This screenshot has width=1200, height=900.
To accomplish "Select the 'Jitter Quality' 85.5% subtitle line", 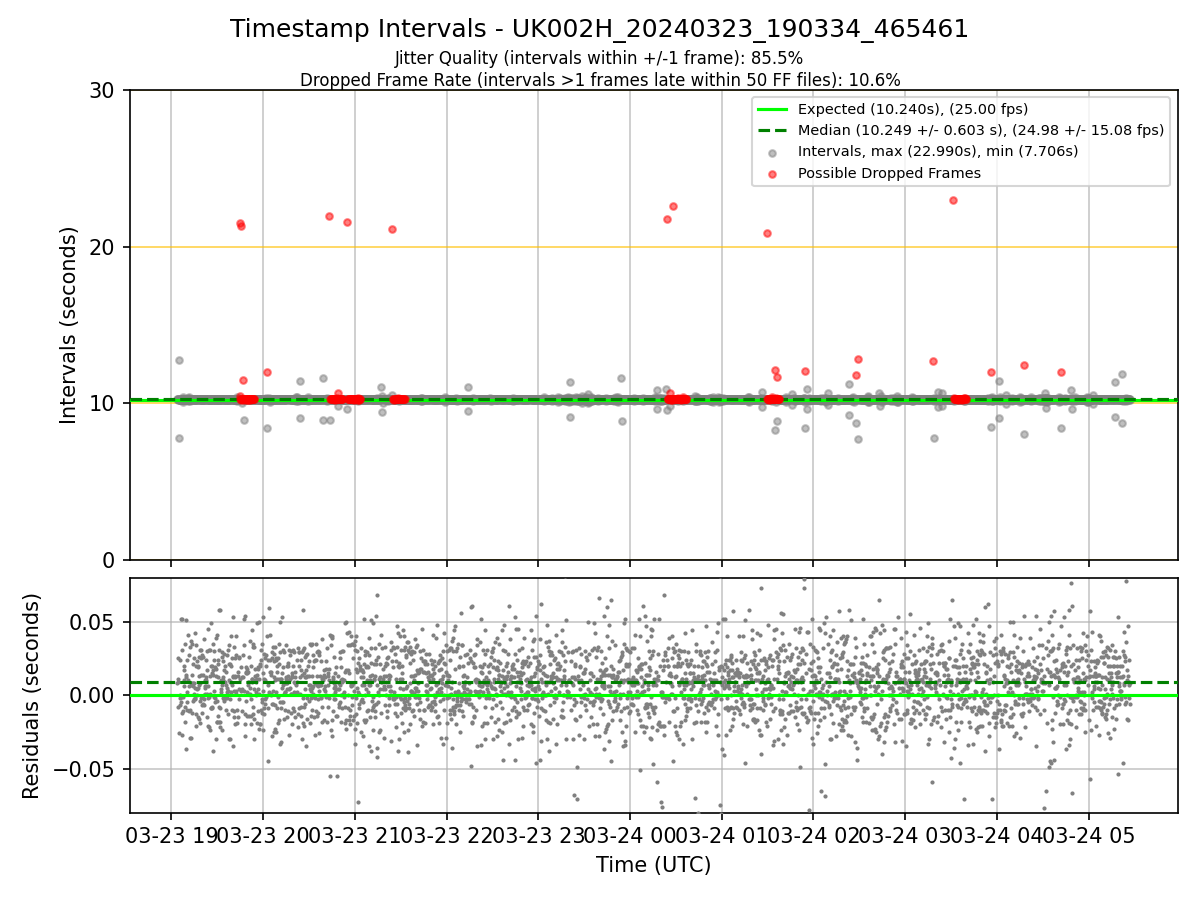I will pyautogui.click(x=599, y=58).
